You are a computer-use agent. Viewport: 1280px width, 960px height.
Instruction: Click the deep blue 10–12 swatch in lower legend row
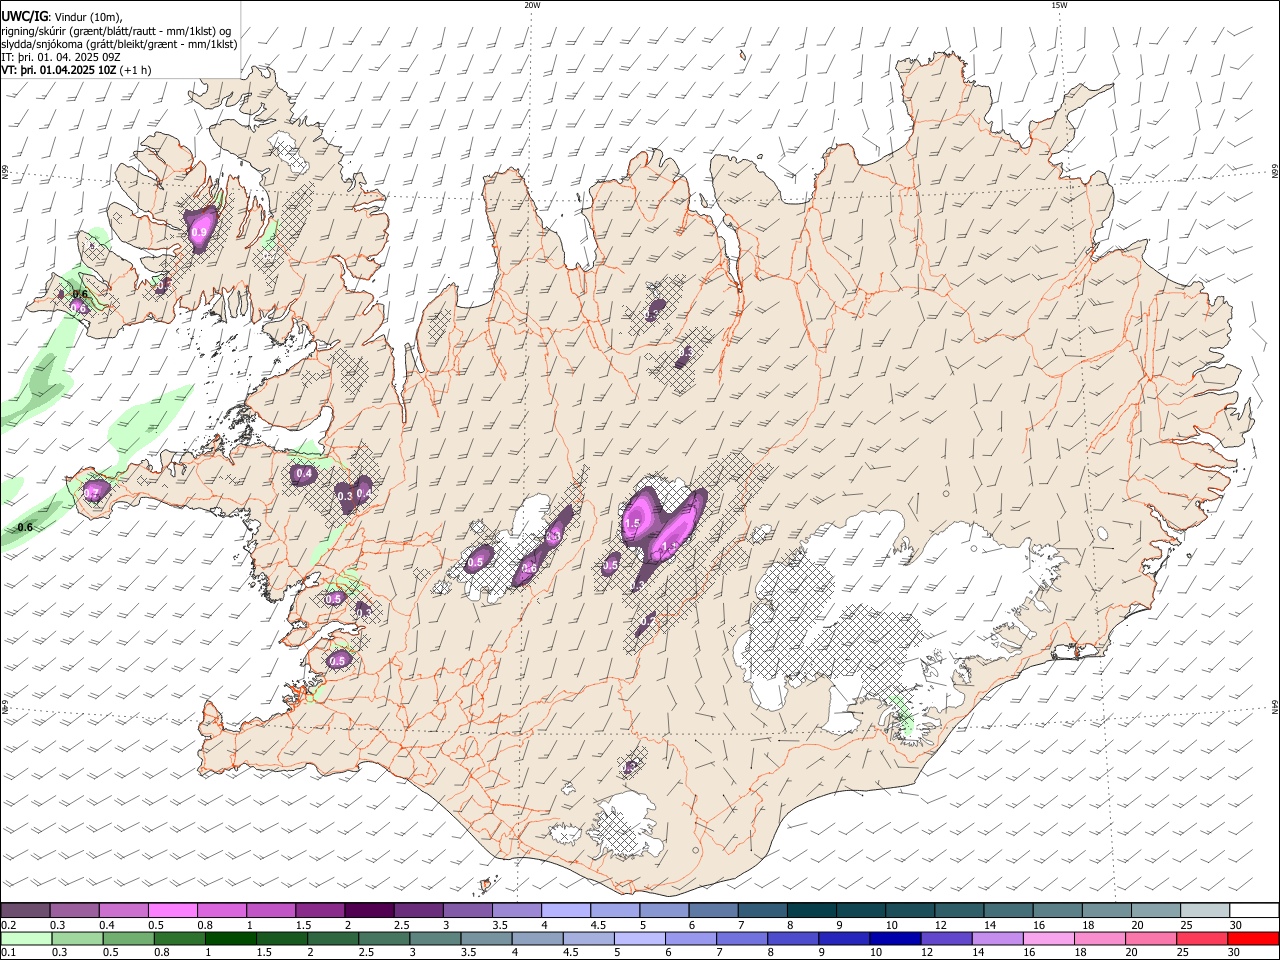(895, 939)
